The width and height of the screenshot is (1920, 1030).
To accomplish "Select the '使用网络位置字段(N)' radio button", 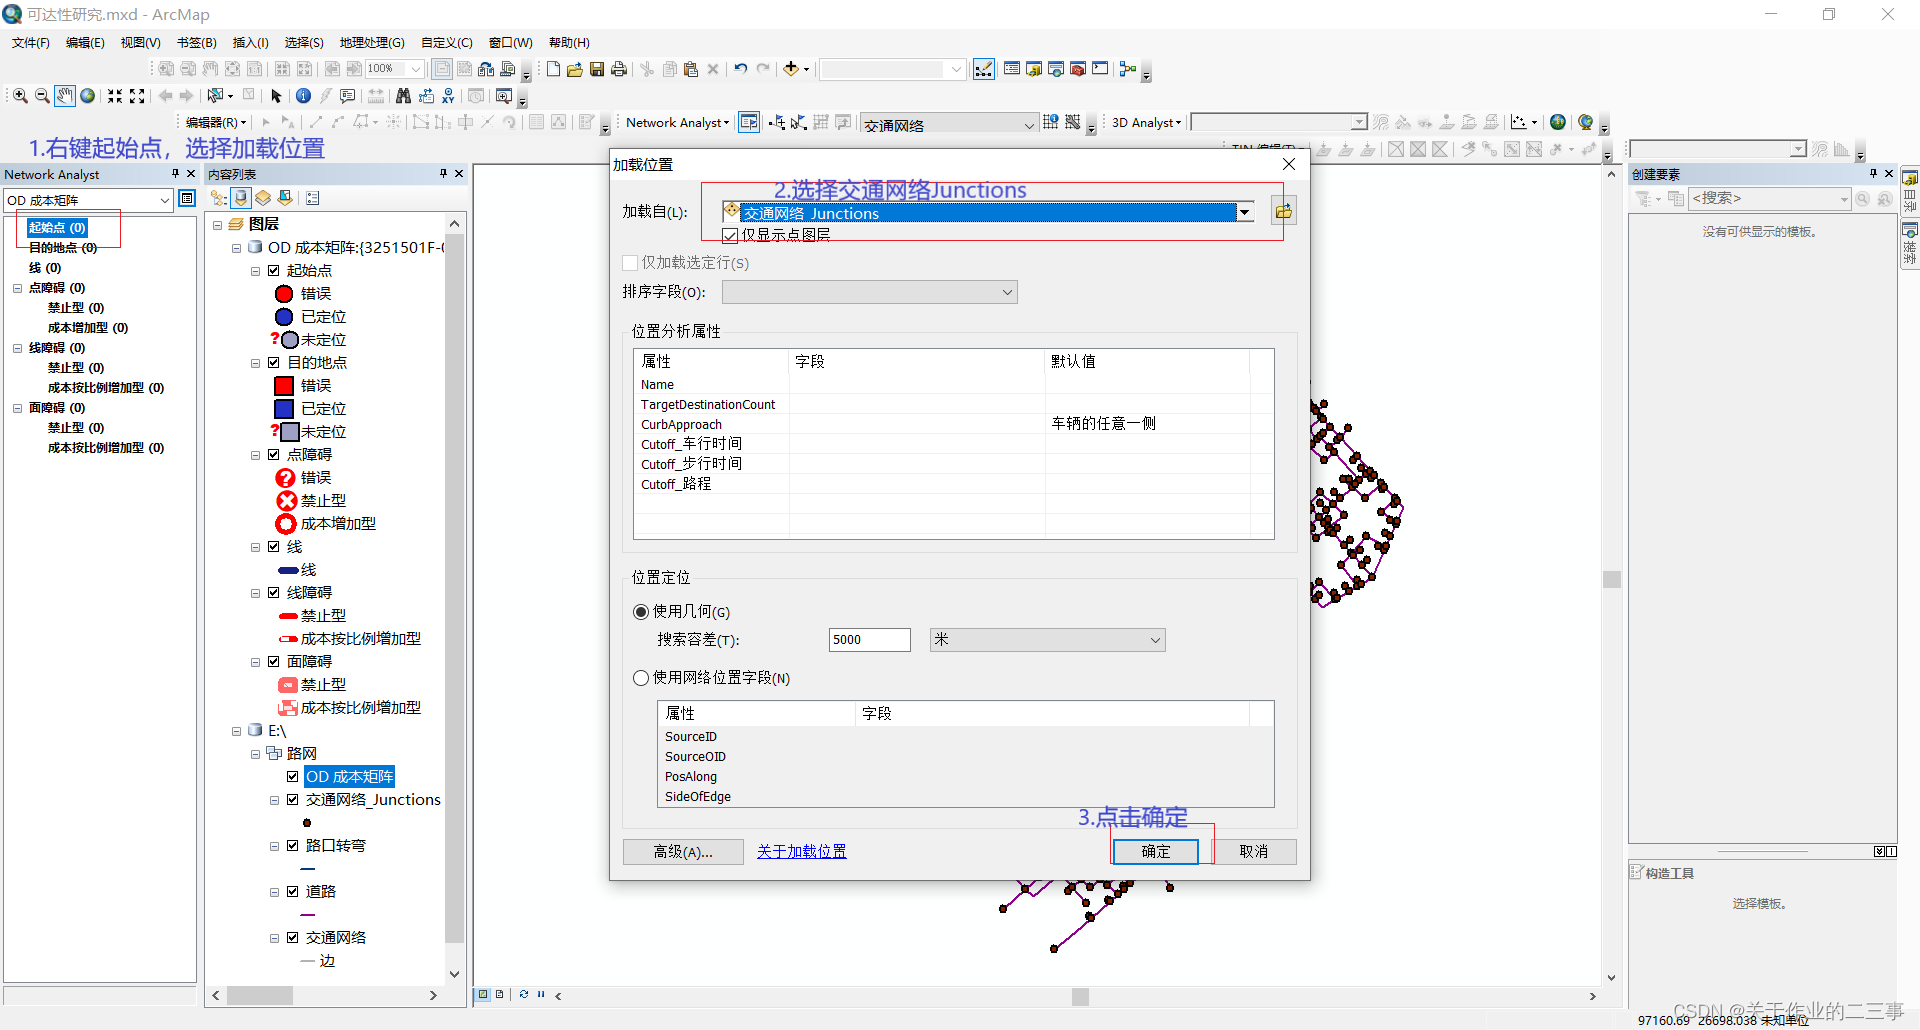I will tap(641, 678).
